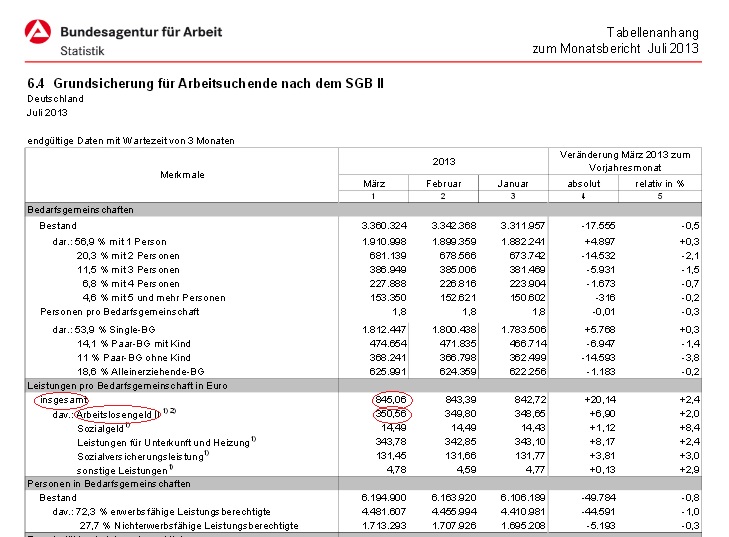Click the Bundesagentur für Arbeit logo icon
The image size is (729, 537).
[41, 38]
